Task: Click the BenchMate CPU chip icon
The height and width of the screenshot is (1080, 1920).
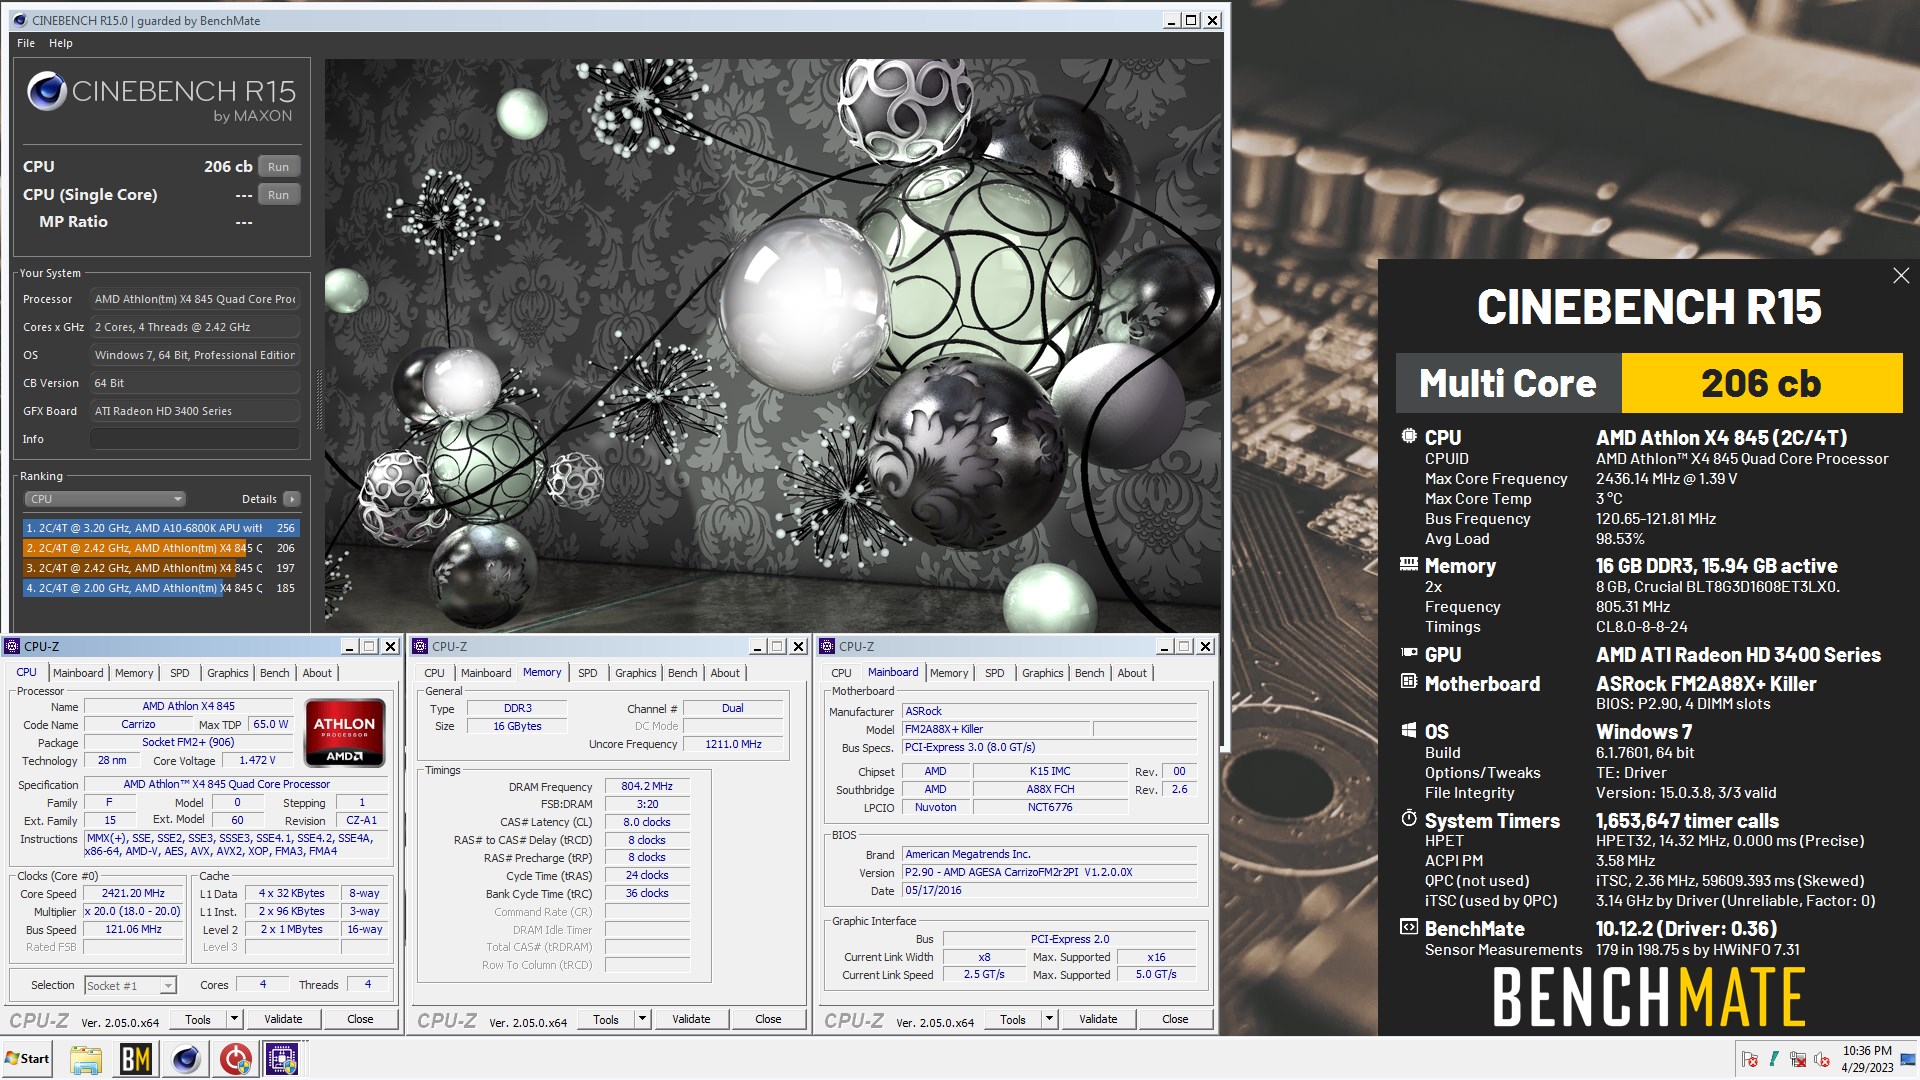Action: 1409,437
